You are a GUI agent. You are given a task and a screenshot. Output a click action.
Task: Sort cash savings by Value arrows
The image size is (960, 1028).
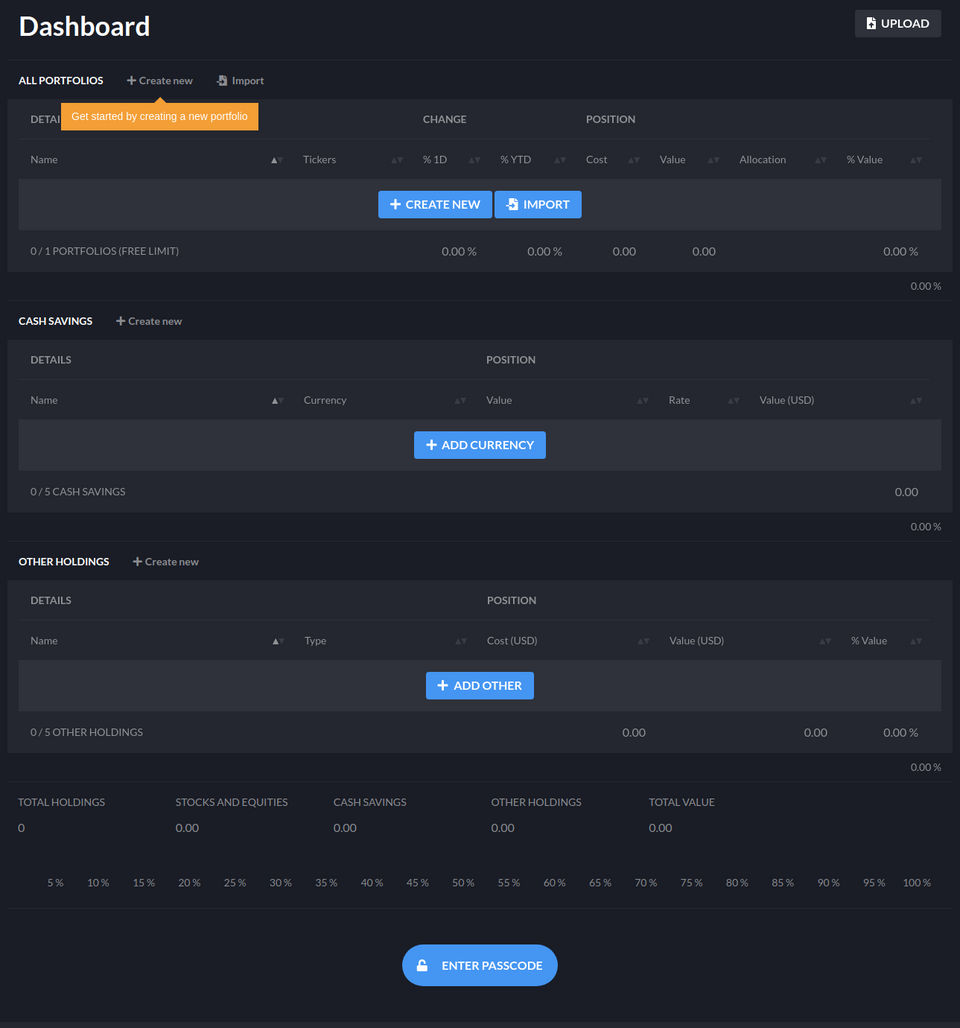coord(643,401)
